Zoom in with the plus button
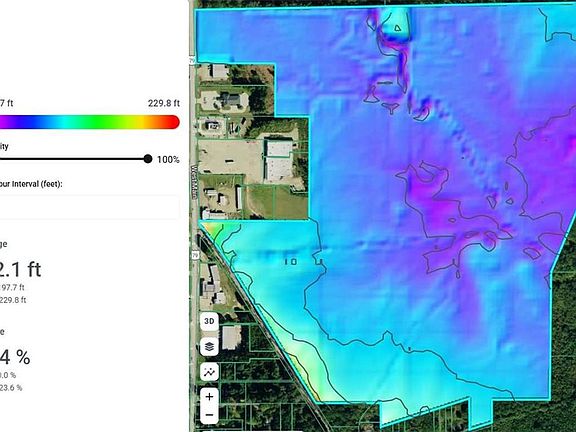 tap(209, 397)
